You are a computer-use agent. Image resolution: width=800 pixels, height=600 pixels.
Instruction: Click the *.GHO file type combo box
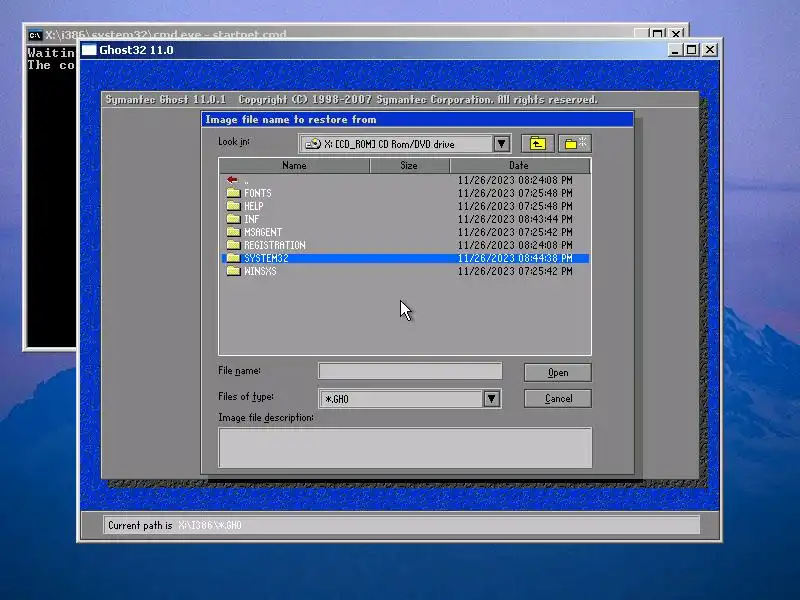(x=410, y=398)
